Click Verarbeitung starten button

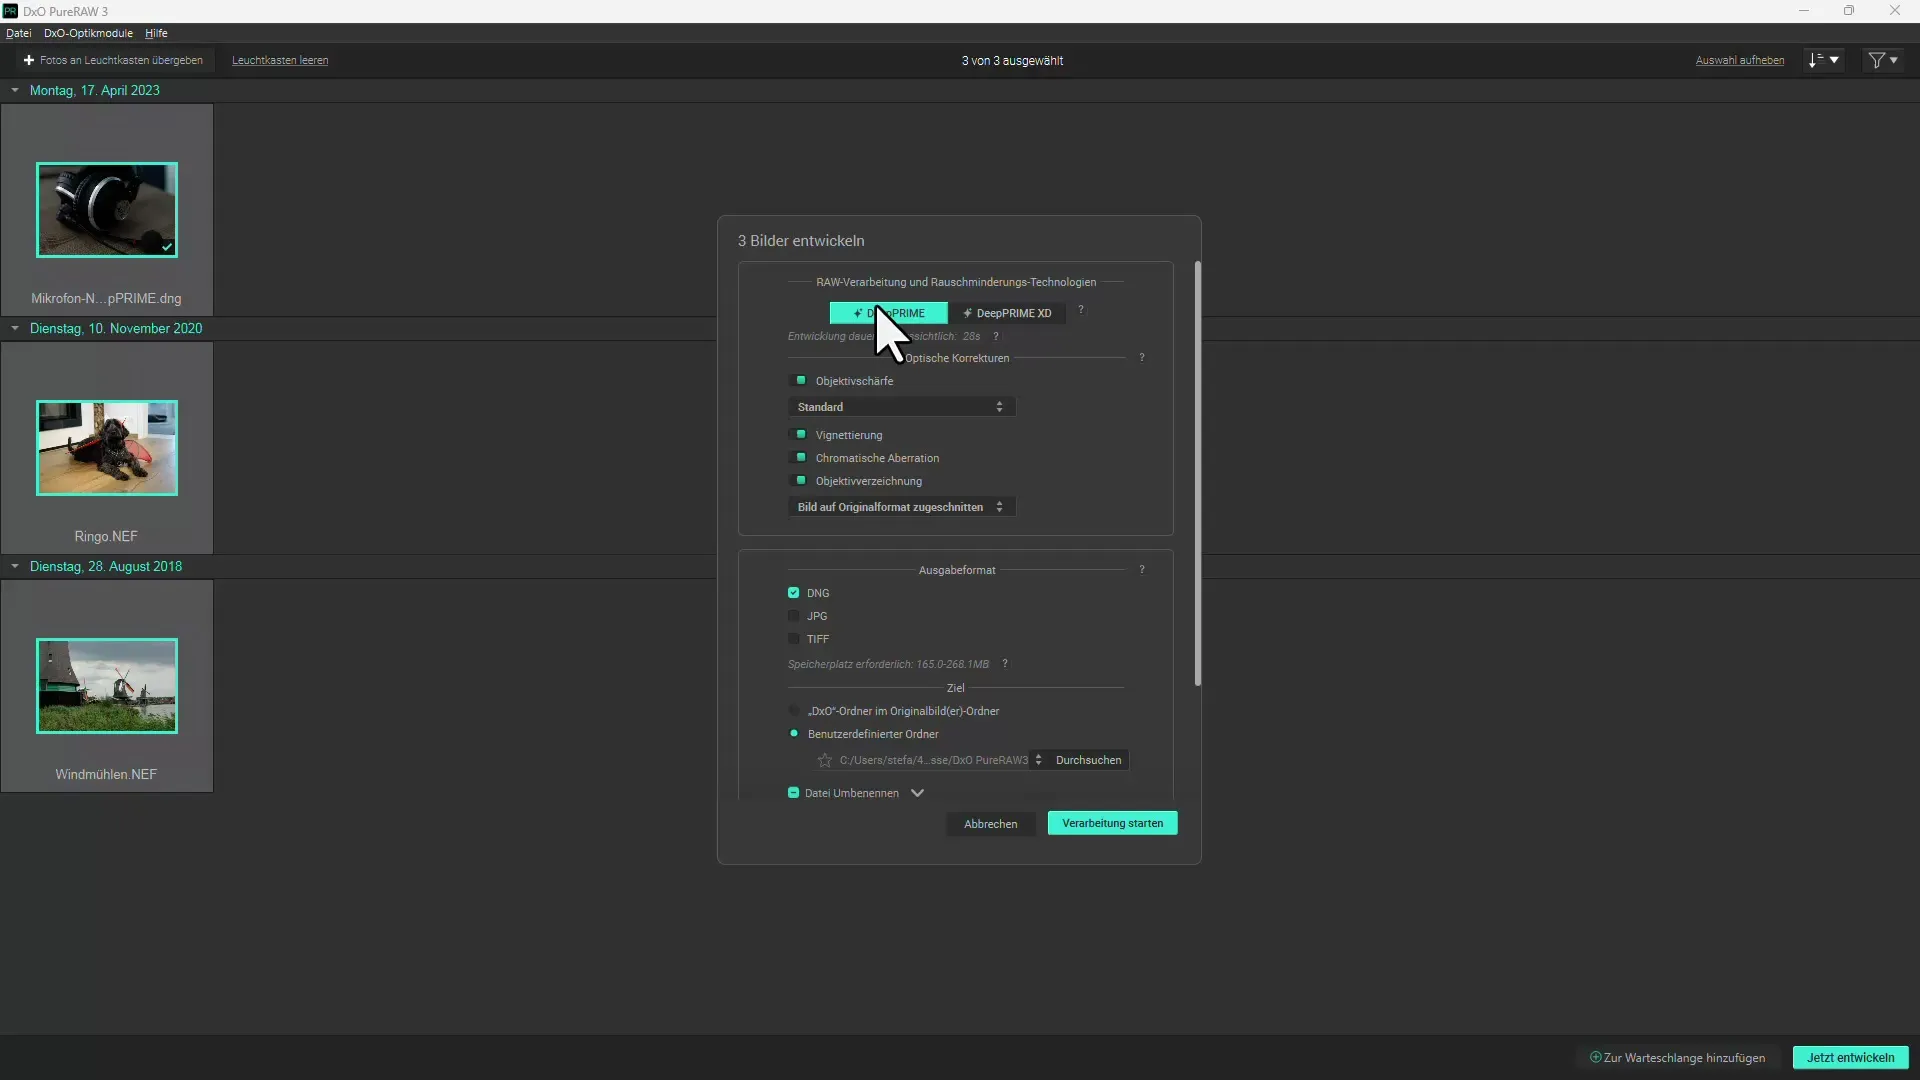[1112, 823]
